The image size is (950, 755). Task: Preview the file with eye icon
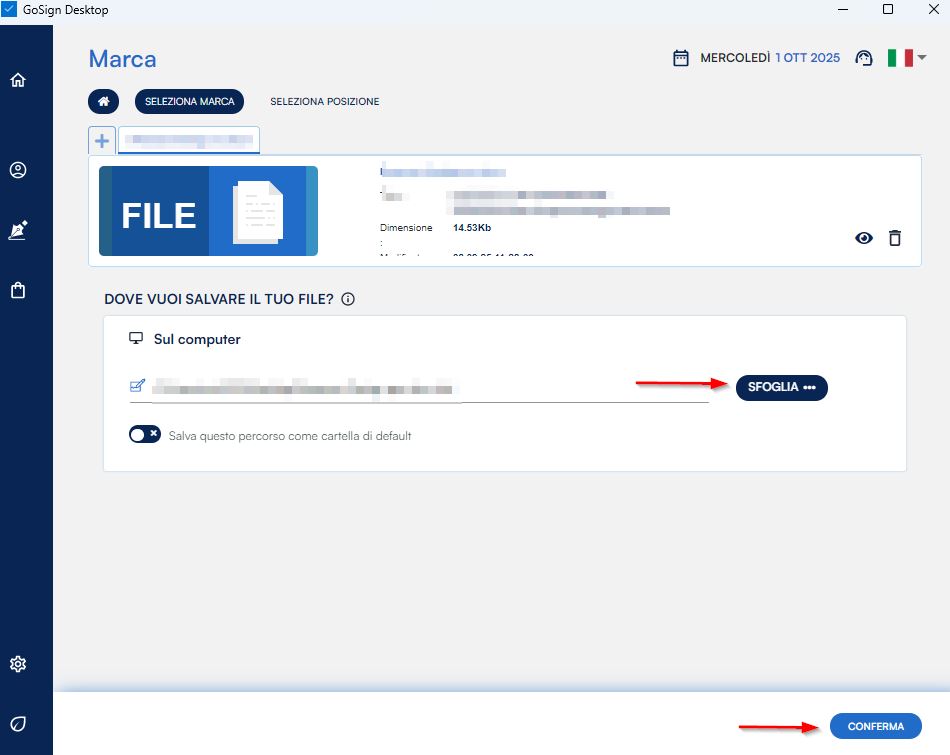864,238
